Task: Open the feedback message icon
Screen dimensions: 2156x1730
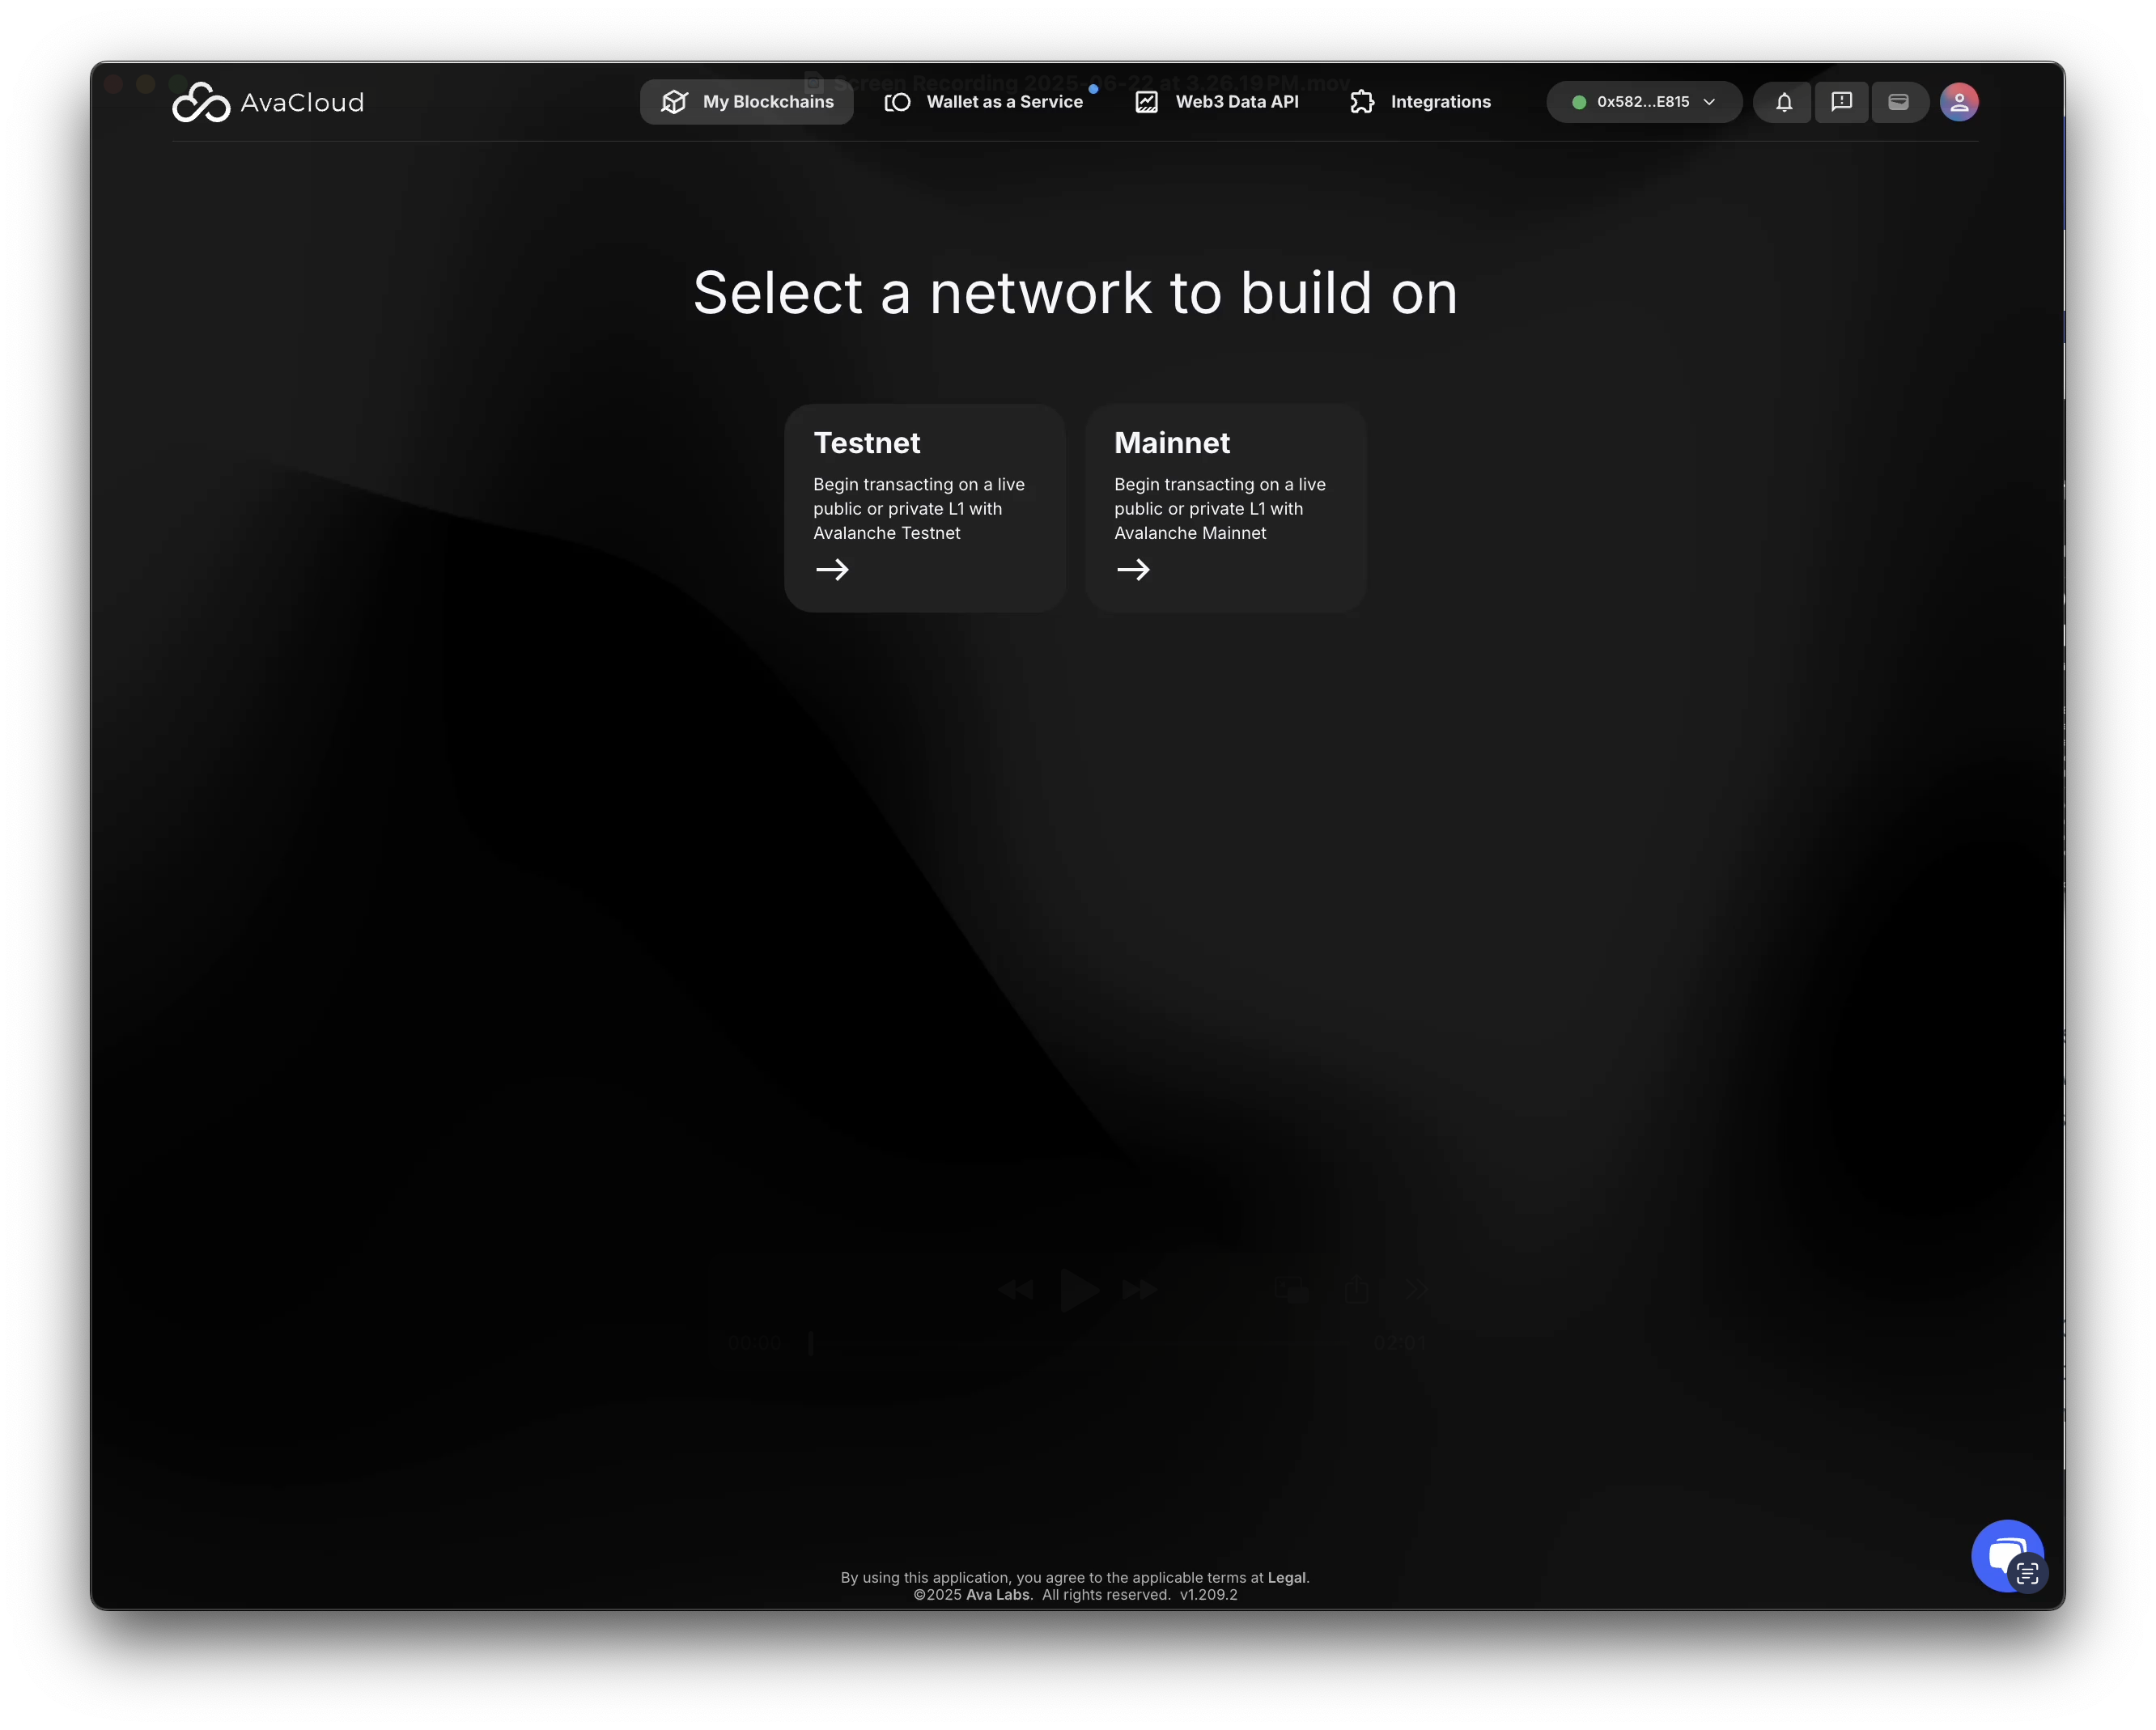Action: 1841,102
